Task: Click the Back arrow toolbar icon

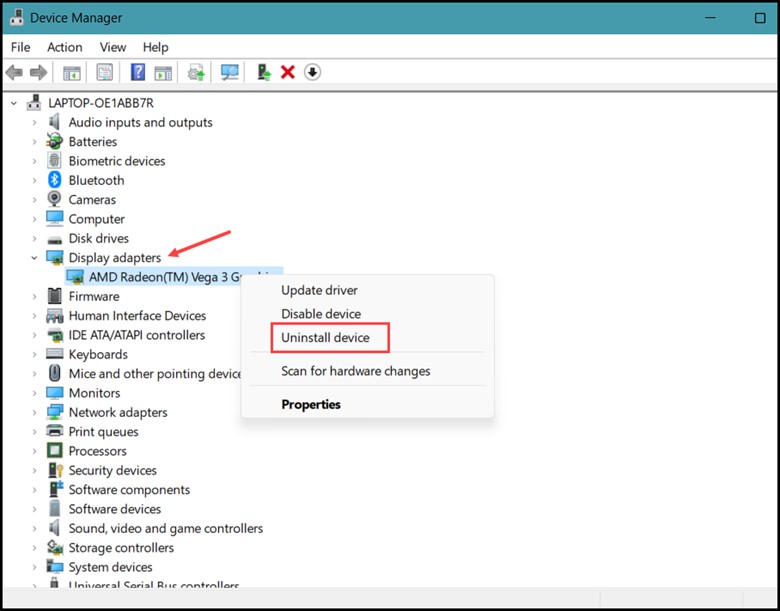Action: (14, 73)
